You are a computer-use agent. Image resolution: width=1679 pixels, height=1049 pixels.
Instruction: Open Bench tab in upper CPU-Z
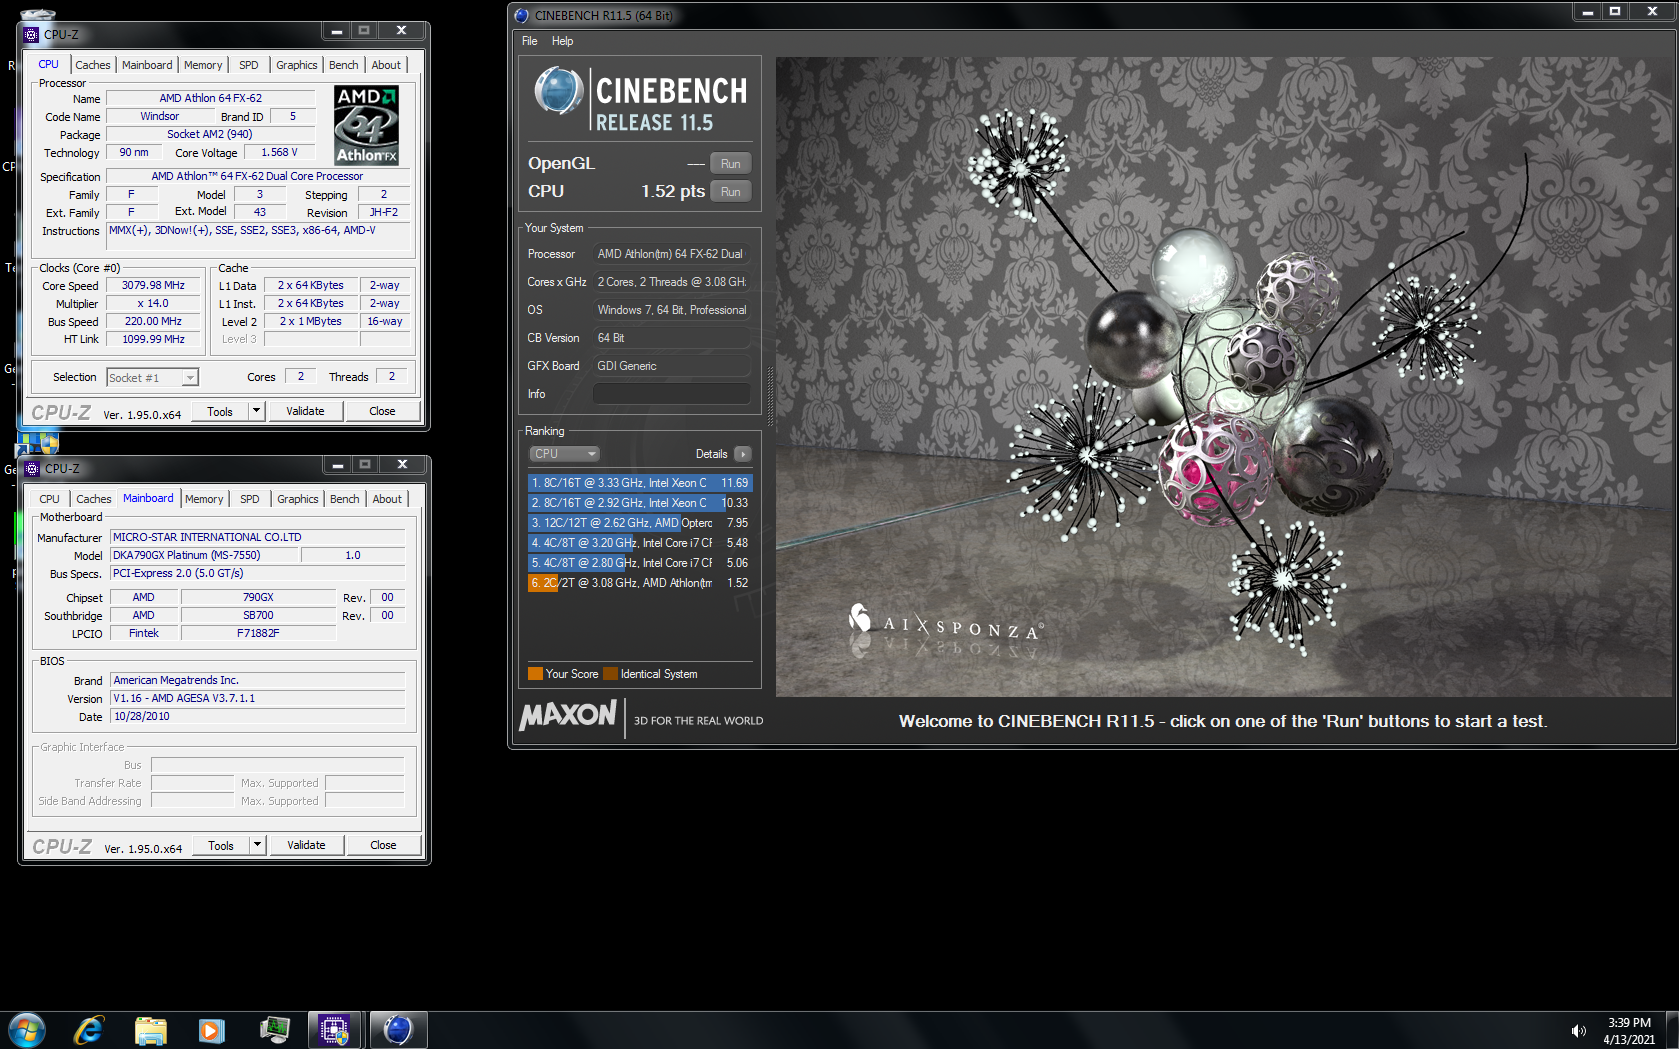click(344, 65)
